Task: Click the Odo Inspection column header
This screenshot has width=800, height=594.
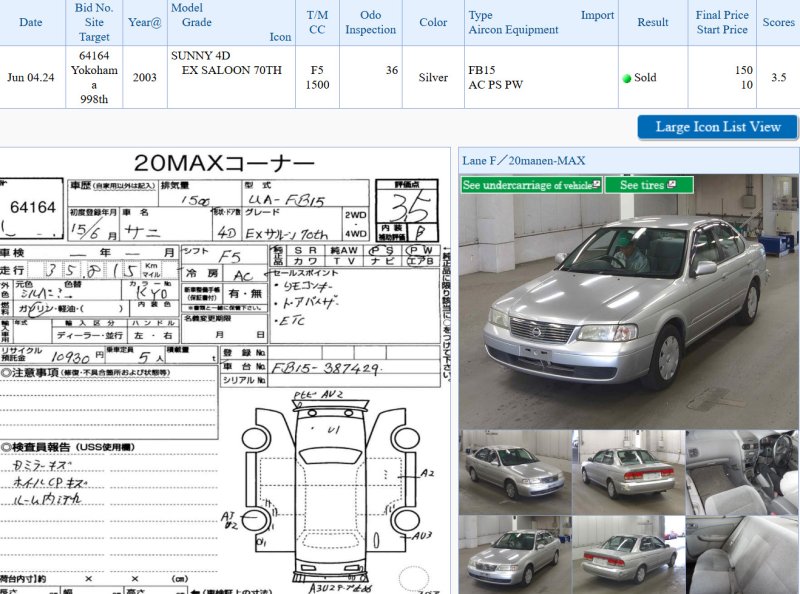Action: pos(370,22)
